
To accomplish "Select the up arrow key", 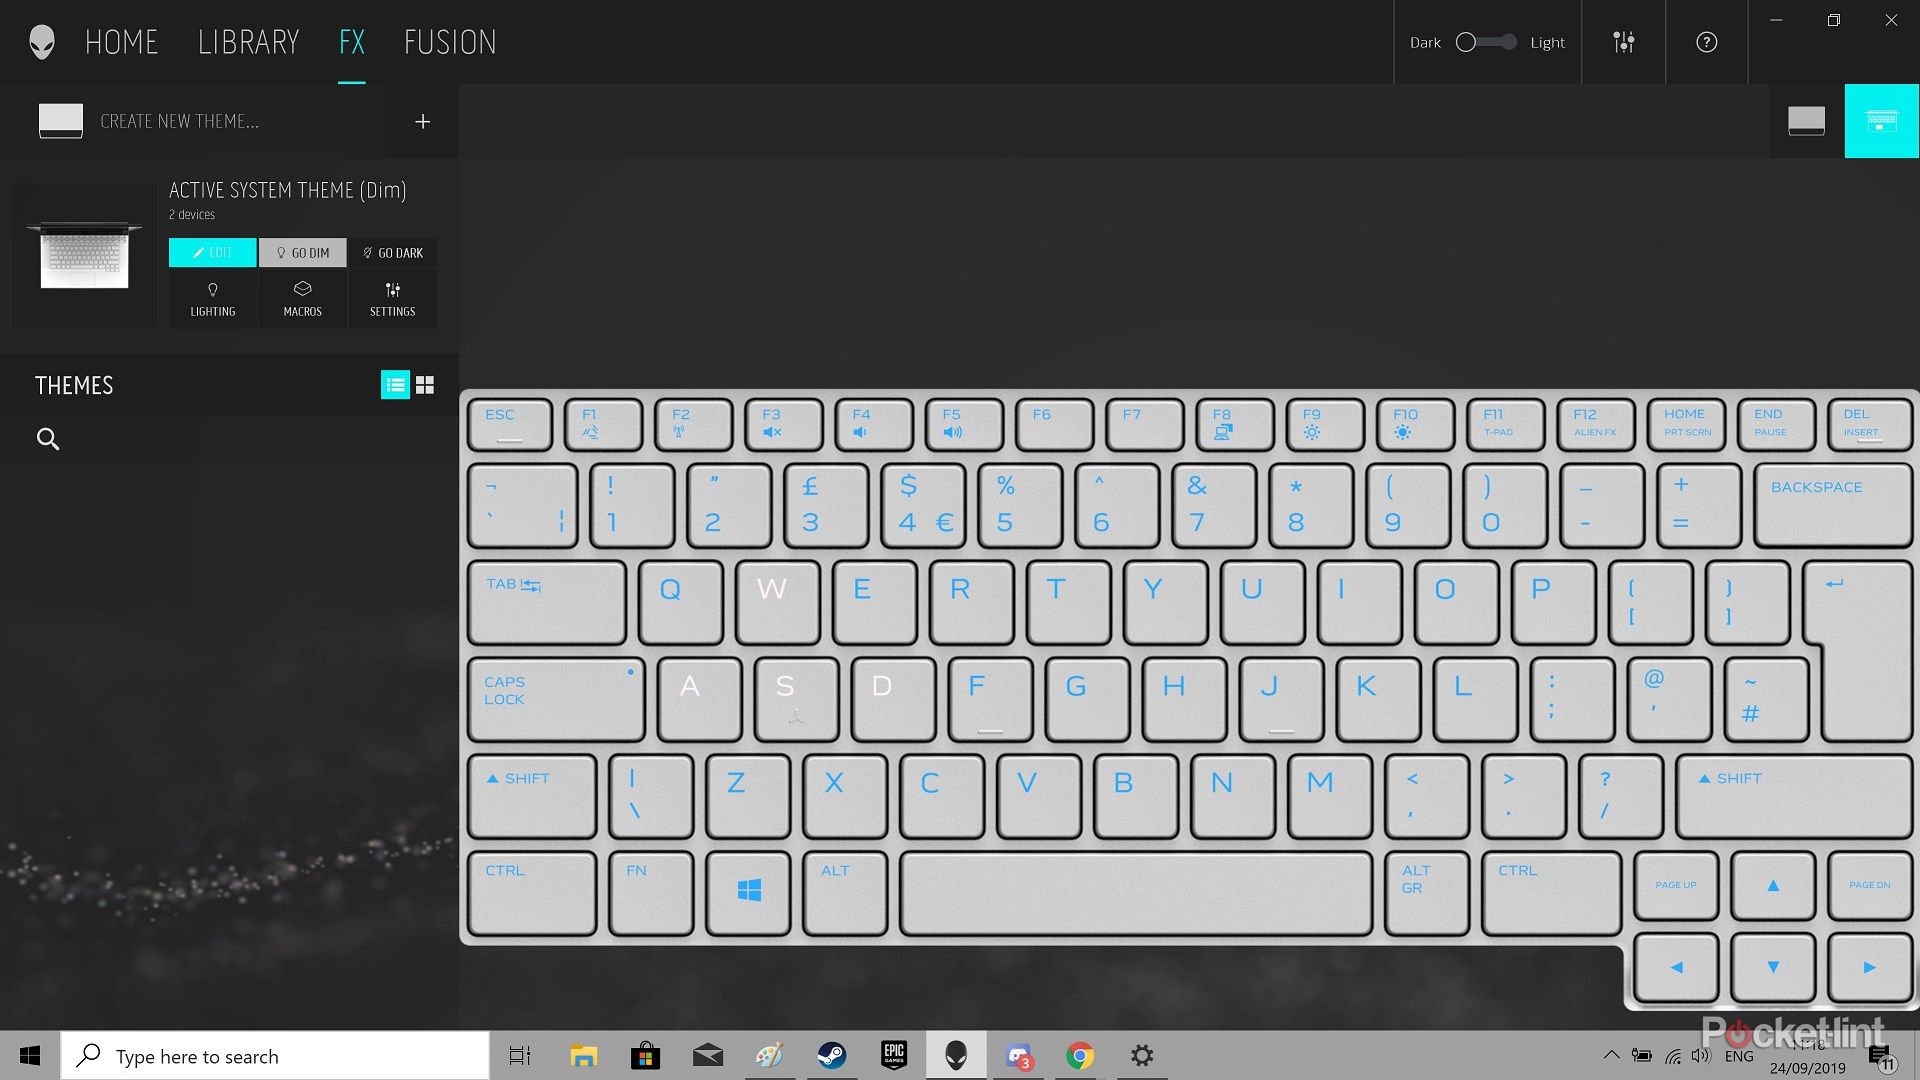I will [1773, 886].
